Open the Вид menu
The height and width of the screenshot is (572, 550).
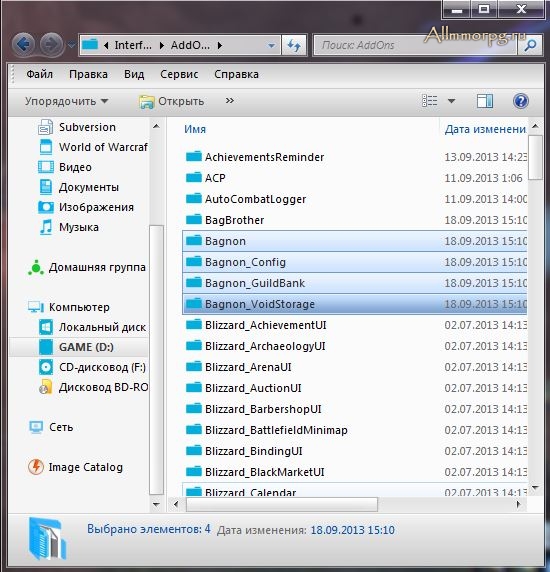134,74
